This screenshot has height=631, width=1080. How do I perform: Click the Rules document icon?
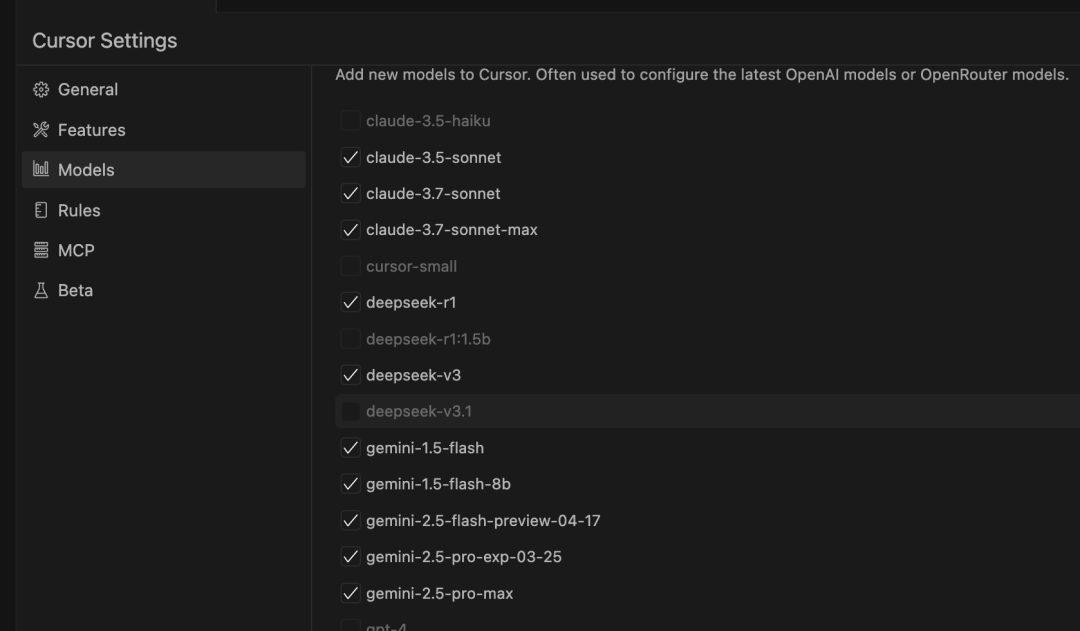(x=41, y=210)
